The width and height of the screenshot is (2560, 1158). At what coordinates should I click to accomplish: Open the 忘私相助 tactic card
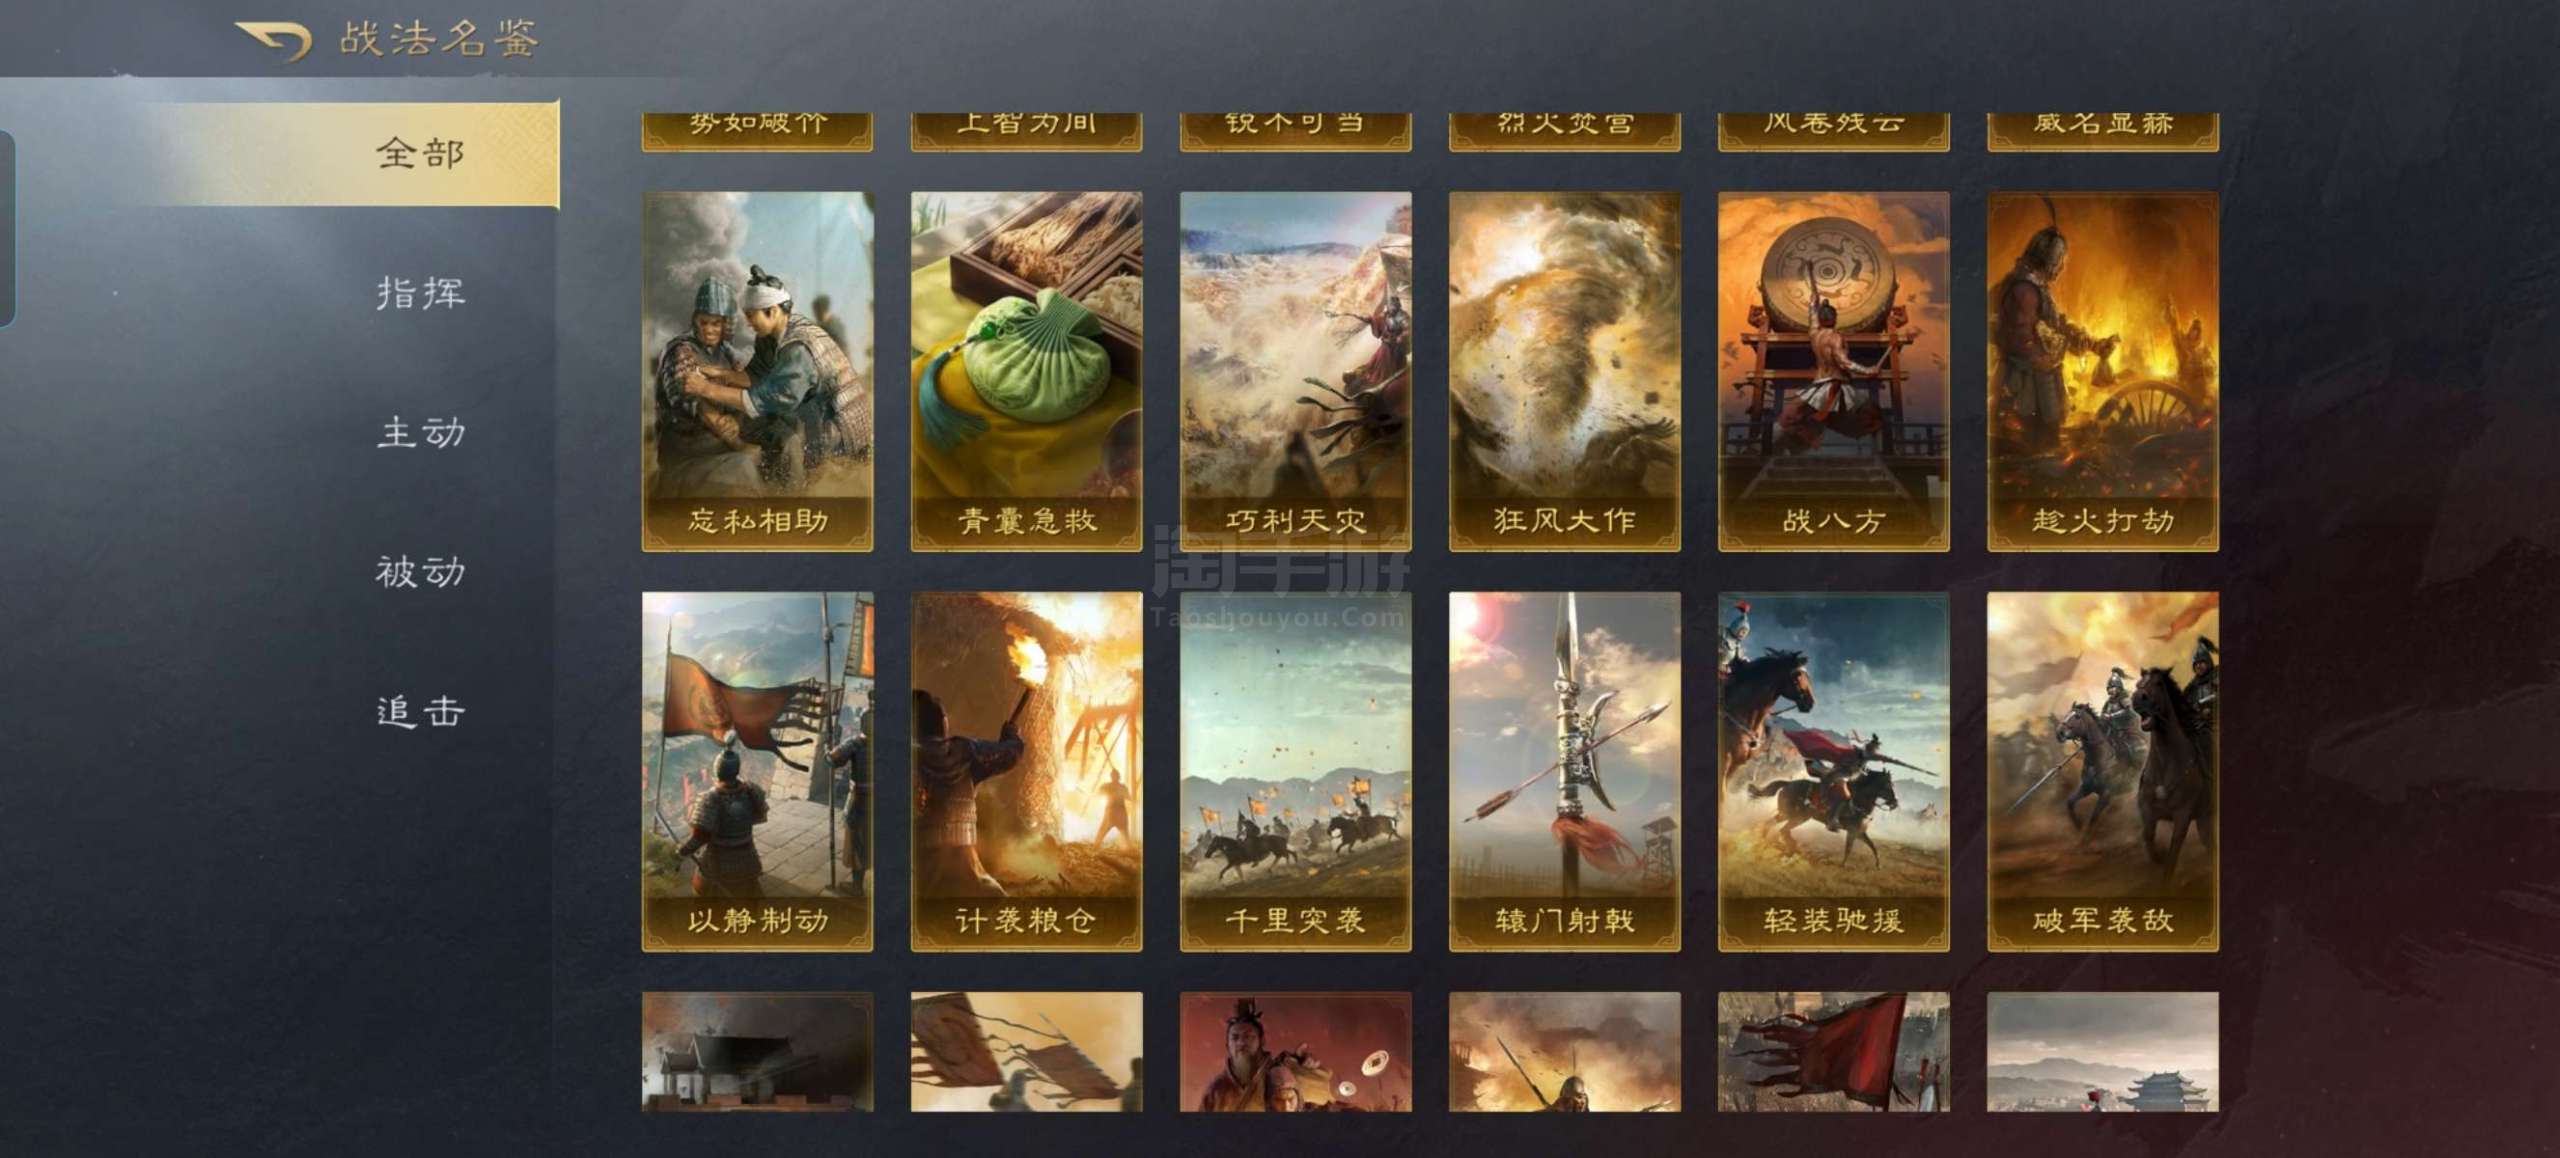[x=757, y=371]
